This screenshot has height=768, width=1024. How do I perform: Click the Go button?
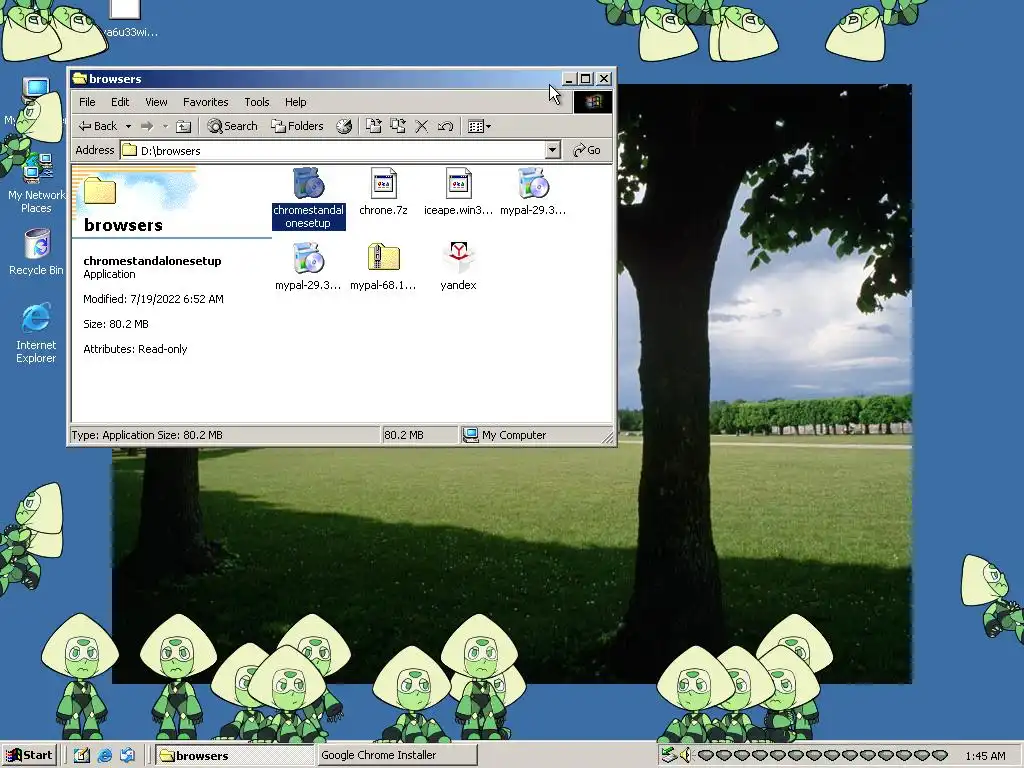[x=586, y=150]
